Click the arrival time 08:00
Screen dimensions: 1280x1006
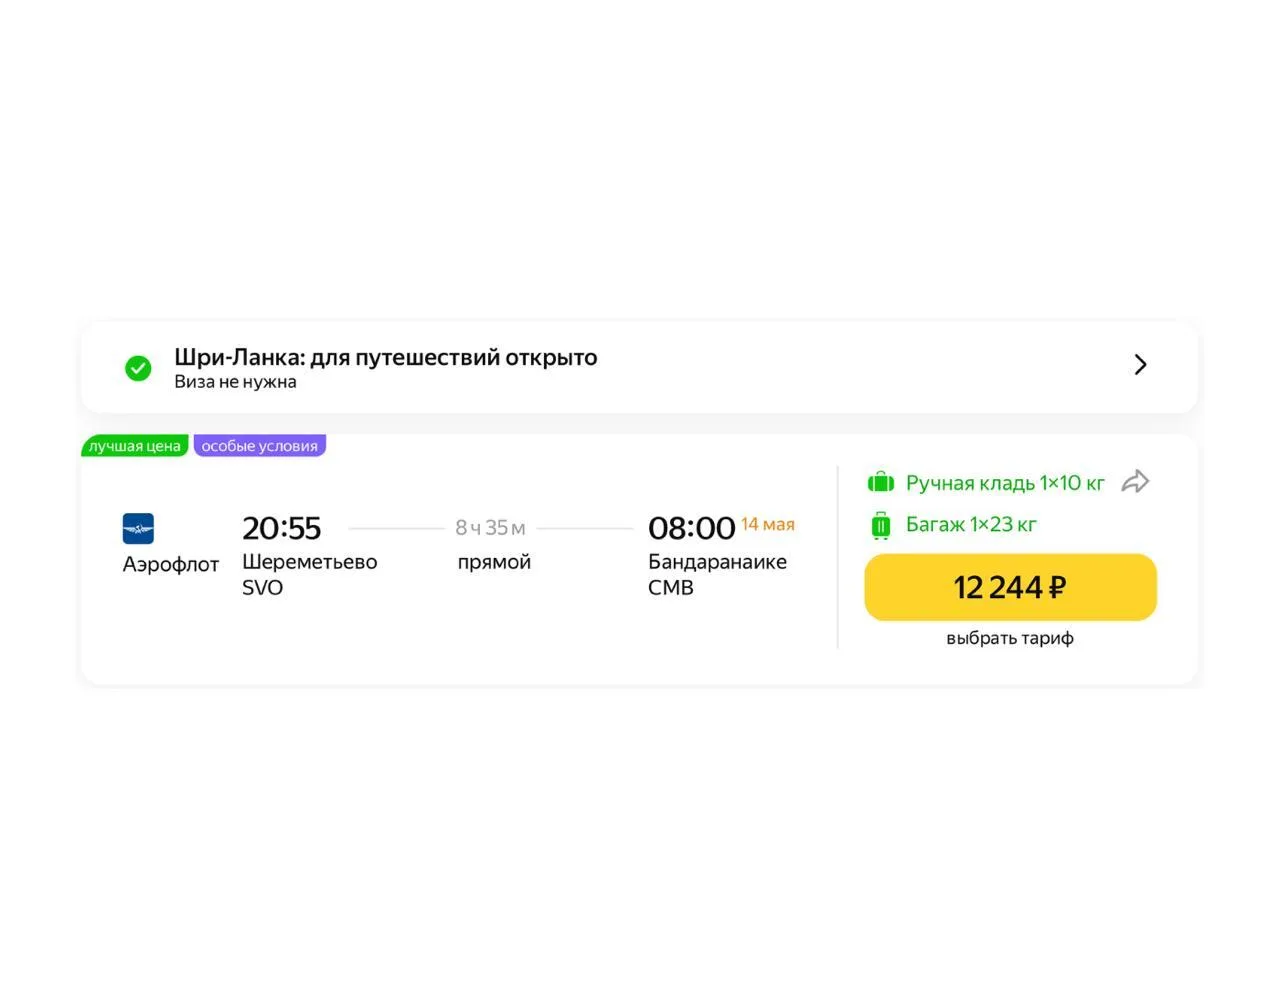691,528
